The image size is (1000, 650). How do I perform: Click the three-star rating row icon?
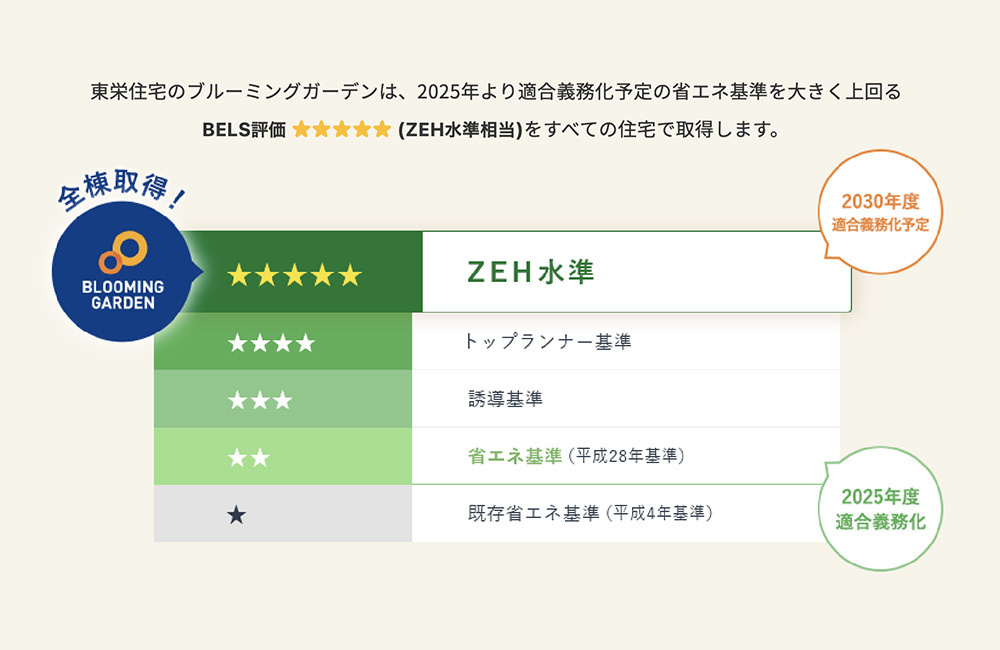coord(260,400)
